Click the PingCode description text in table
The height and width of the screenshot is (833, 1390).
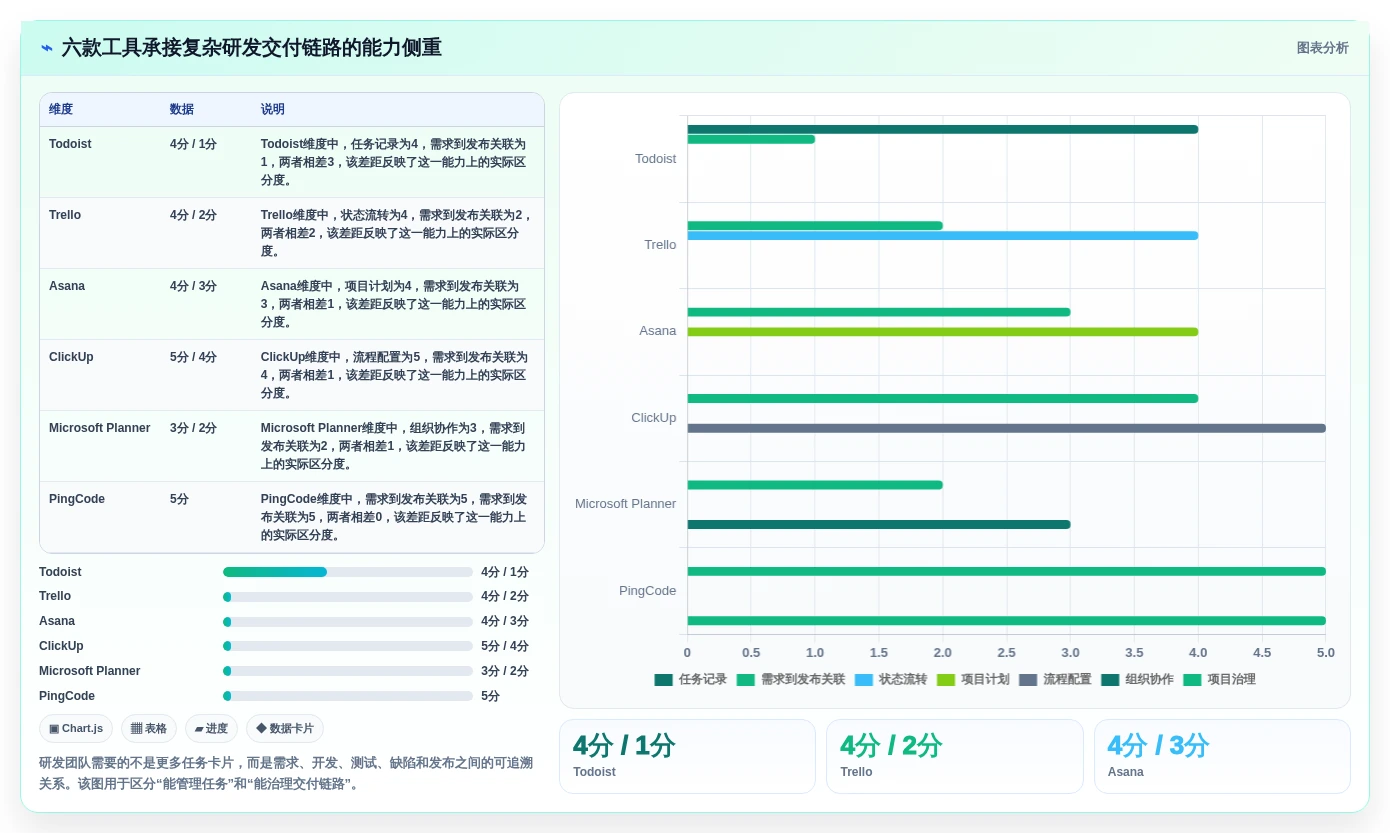[394, 517]
